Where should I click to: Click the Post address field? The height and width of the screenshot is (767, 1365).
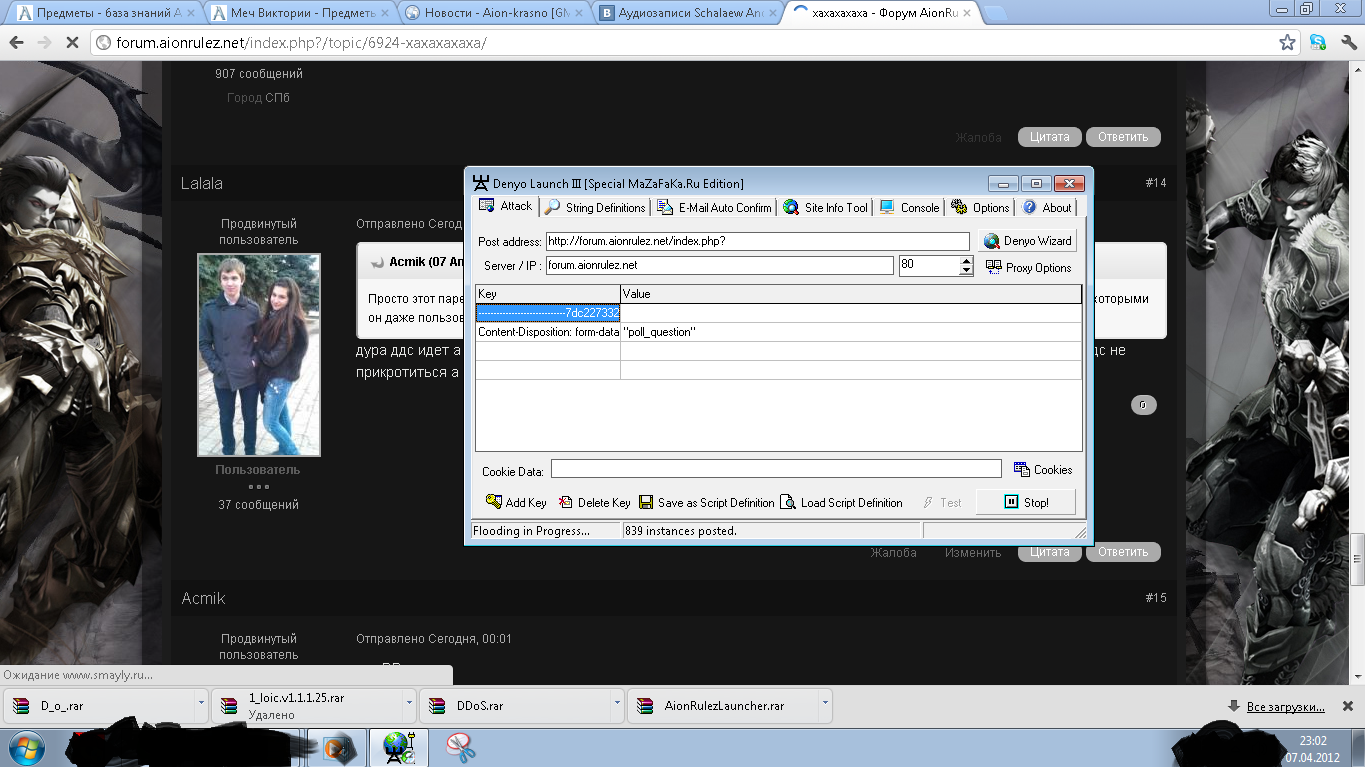tap(757, 241)
